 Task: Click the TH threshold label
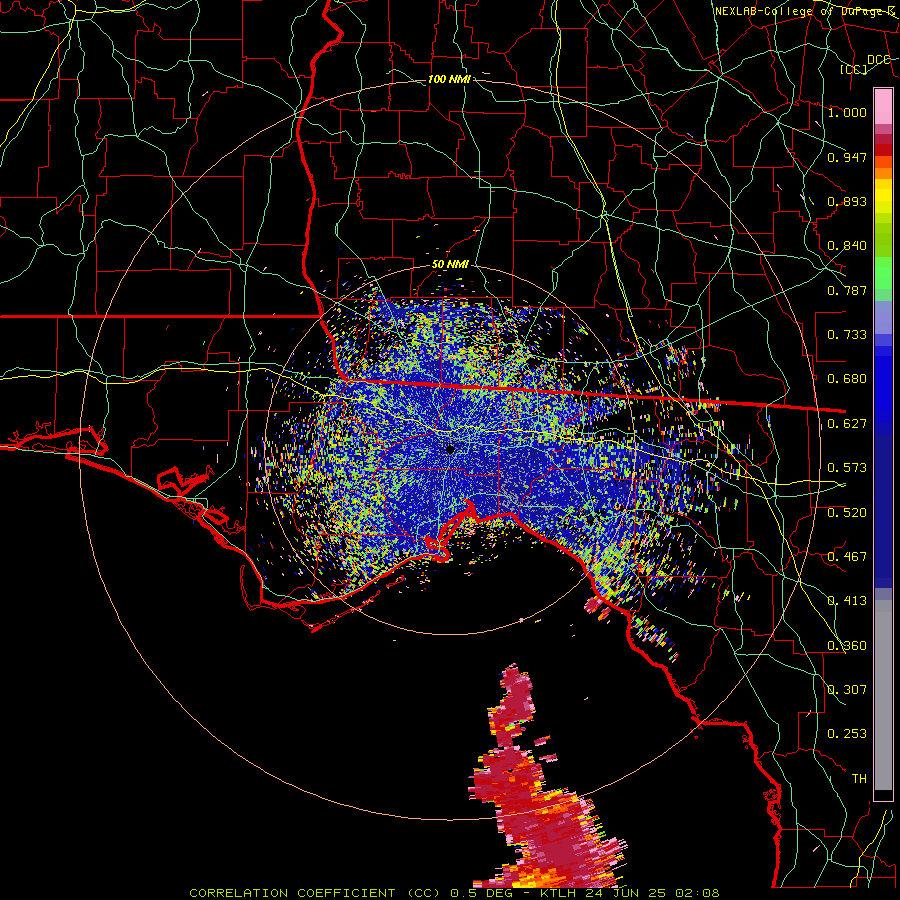point(859,779)
